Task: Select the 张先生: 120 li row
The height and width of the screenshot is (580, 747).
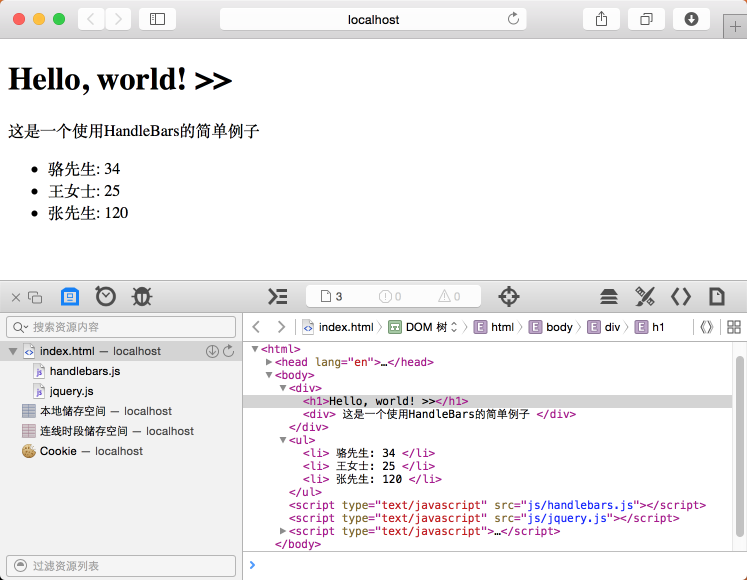Action: pyautogui.click(x=372, y=479)
